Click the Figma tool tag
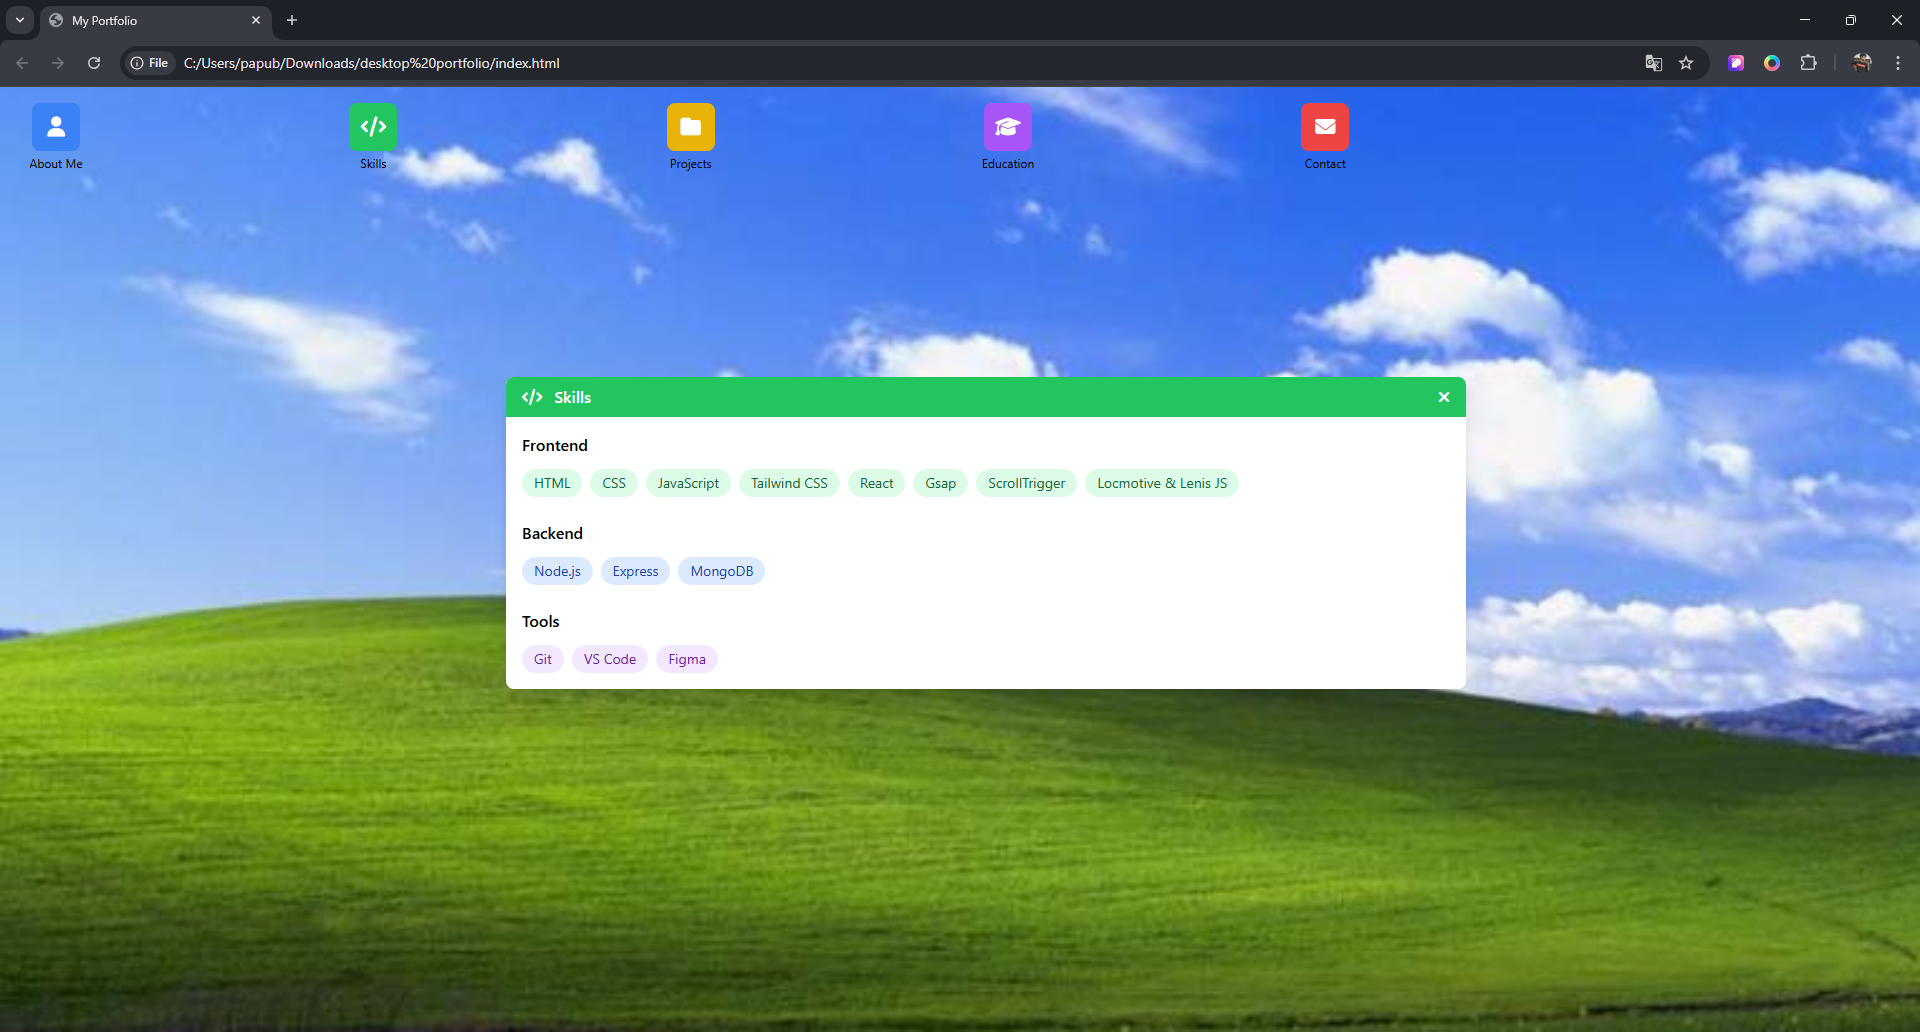 click(x=687, y=659)
